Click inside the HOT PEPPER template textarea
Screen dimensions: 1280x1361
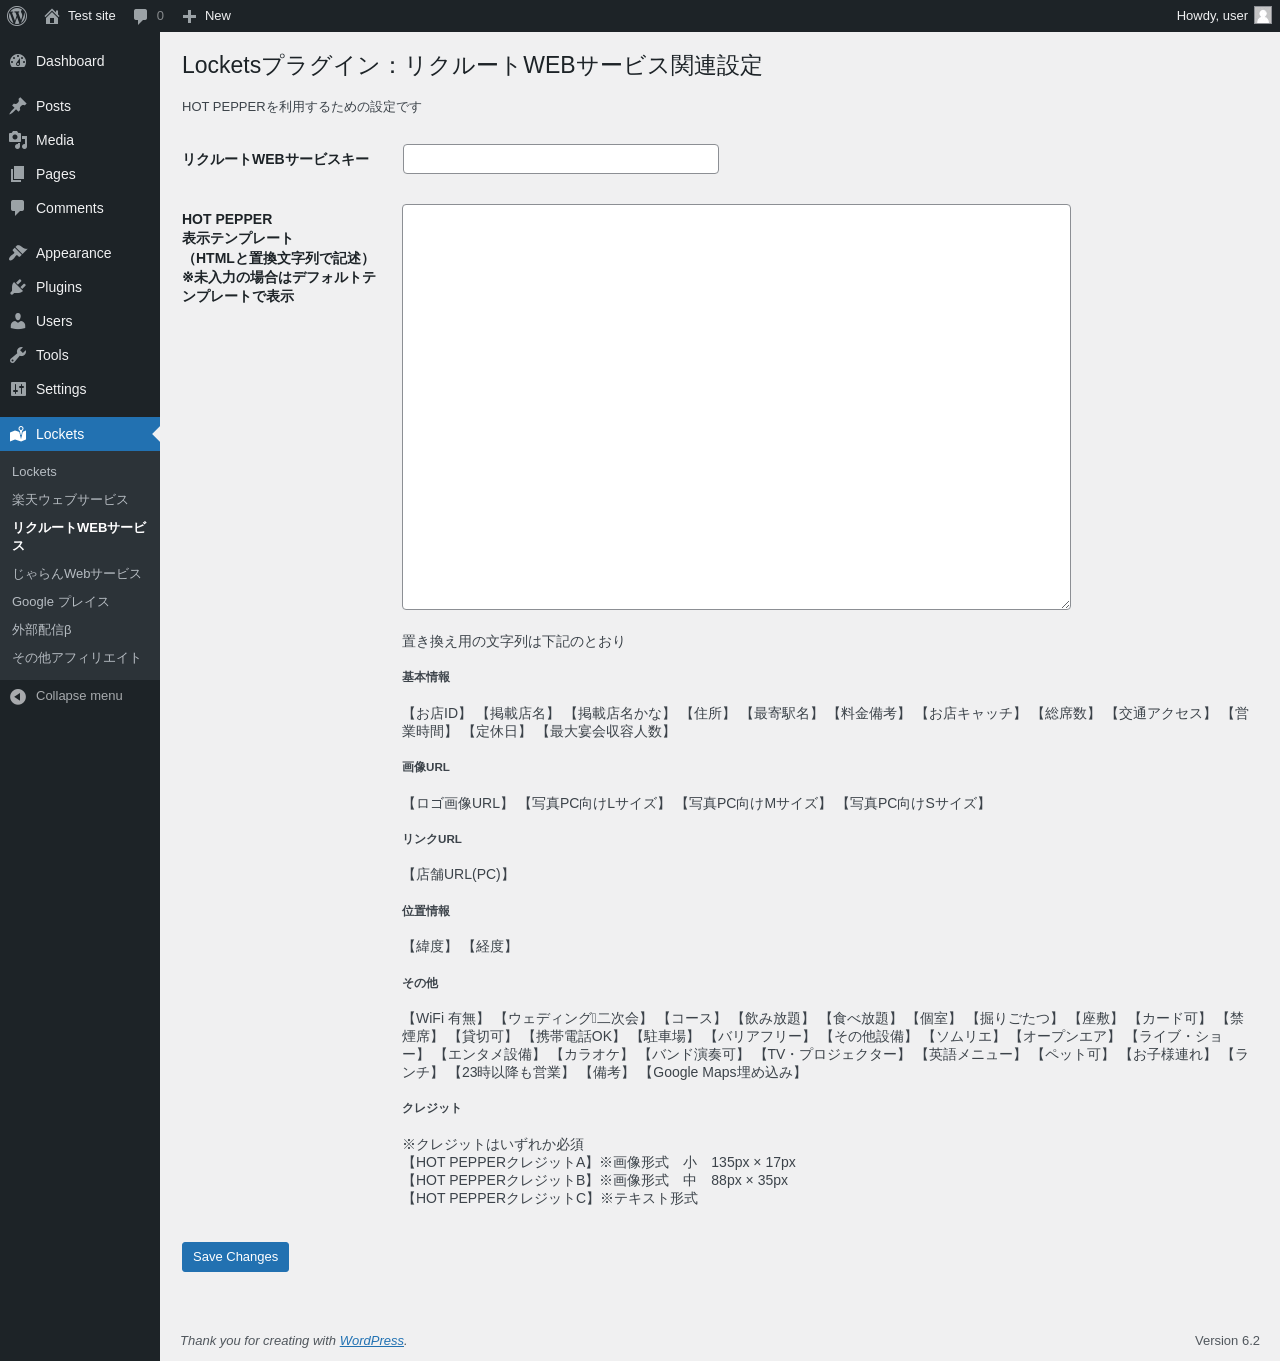(736, 407)
